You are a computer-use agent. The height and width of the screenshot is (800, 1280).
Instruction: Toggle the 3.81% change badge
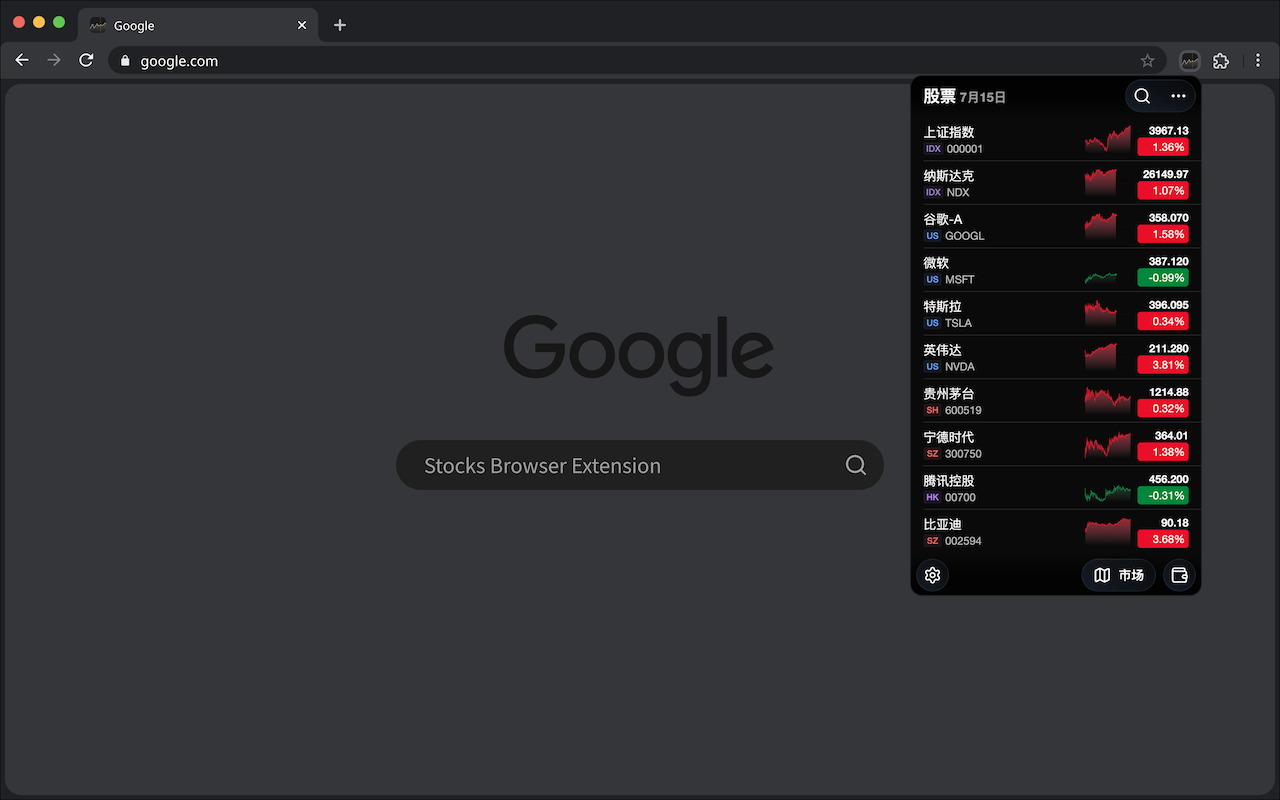point(1163,365)
